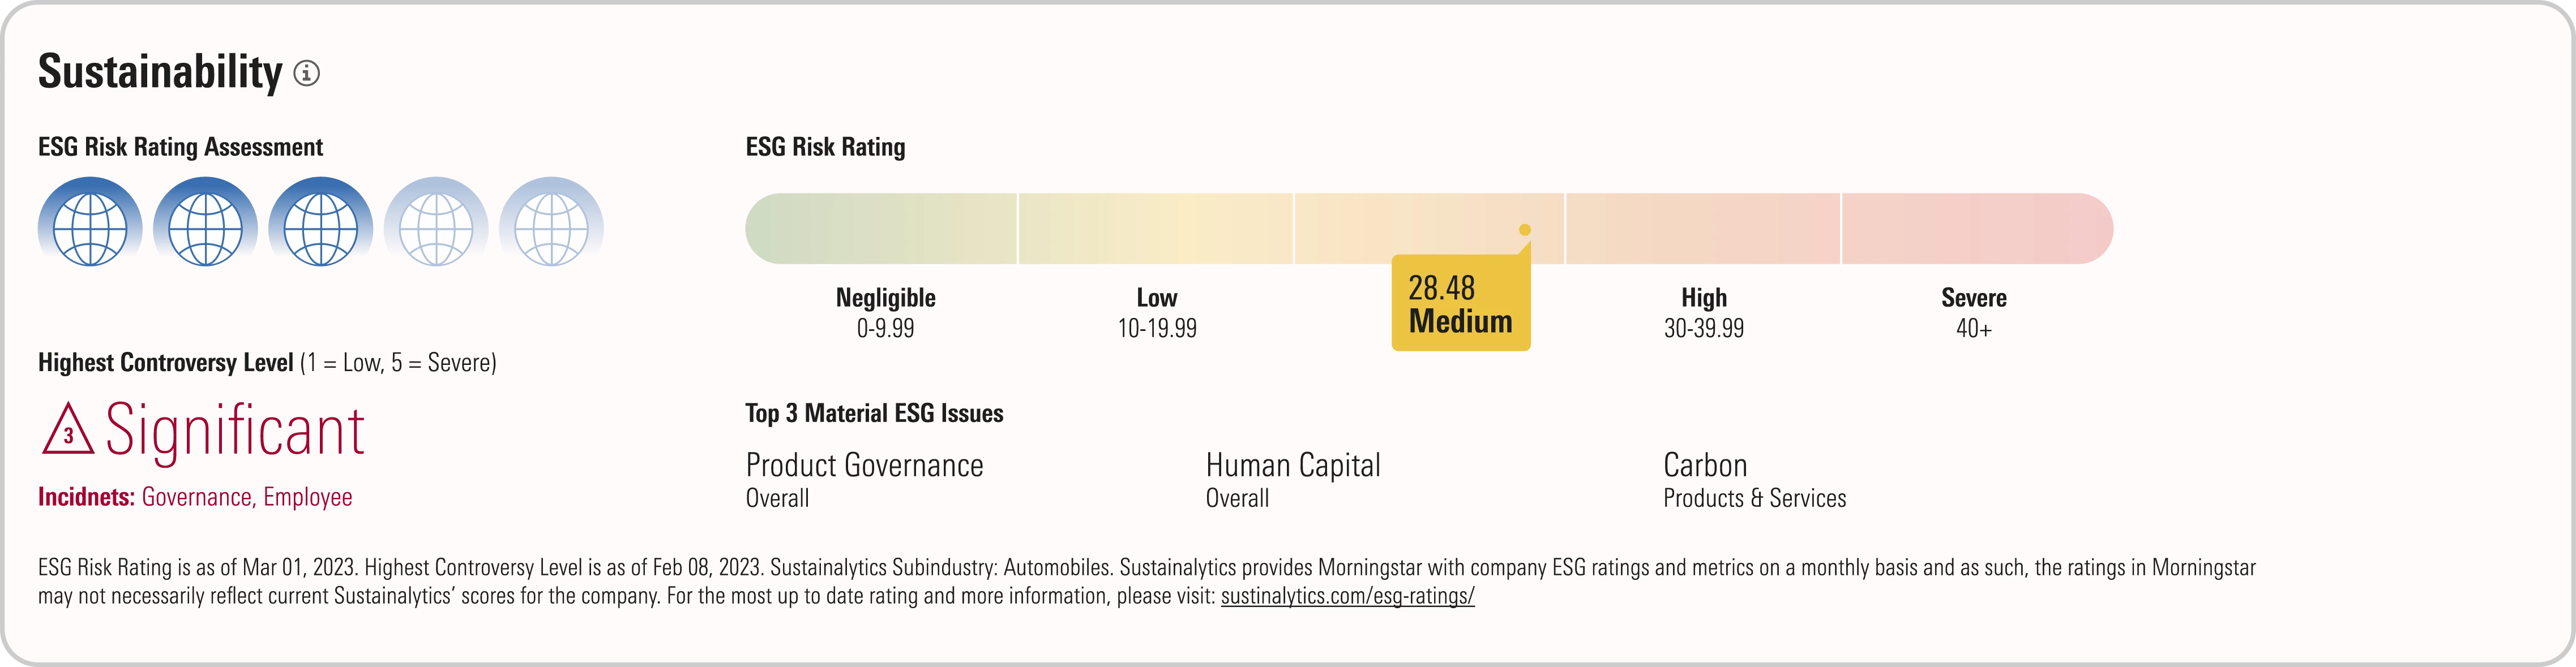The width and height of the screenshot is (2576, 667).
Task: Click the info icon beside Sustainability
Action: pos(306,73)
